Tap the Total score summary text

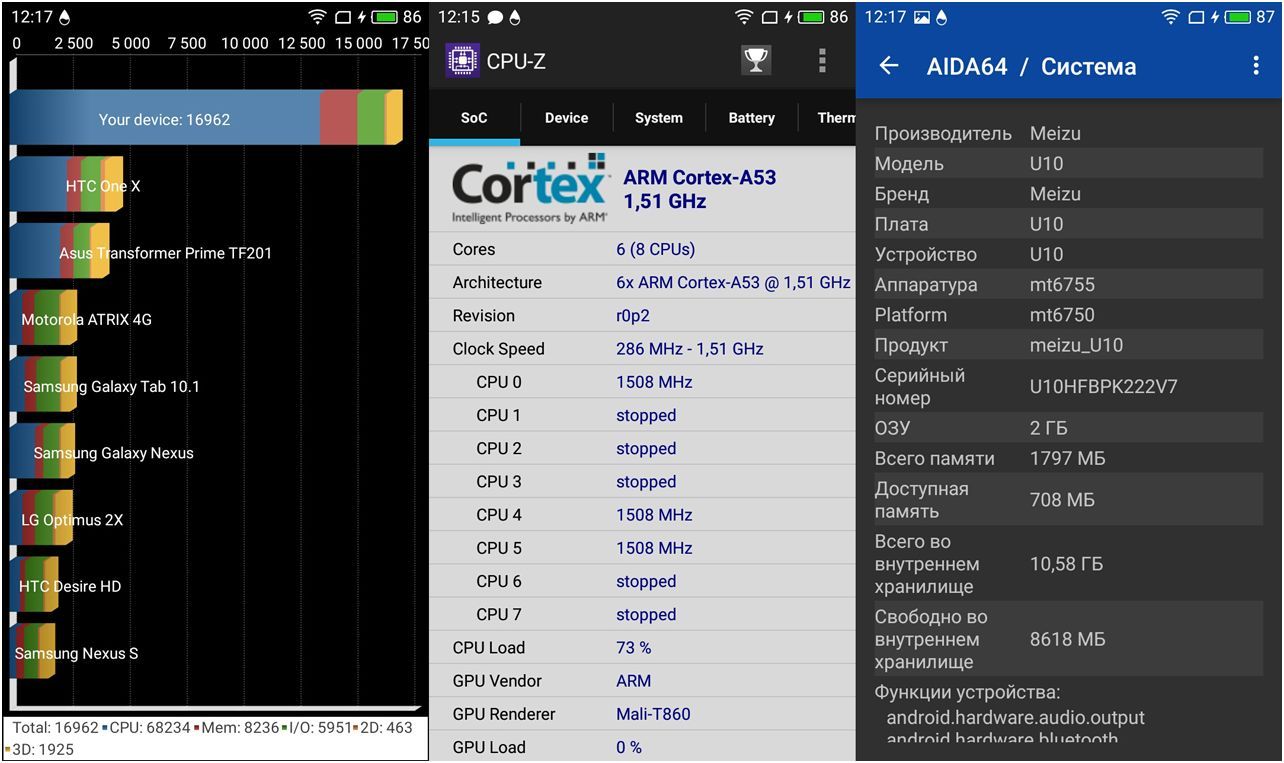[213, 738]
